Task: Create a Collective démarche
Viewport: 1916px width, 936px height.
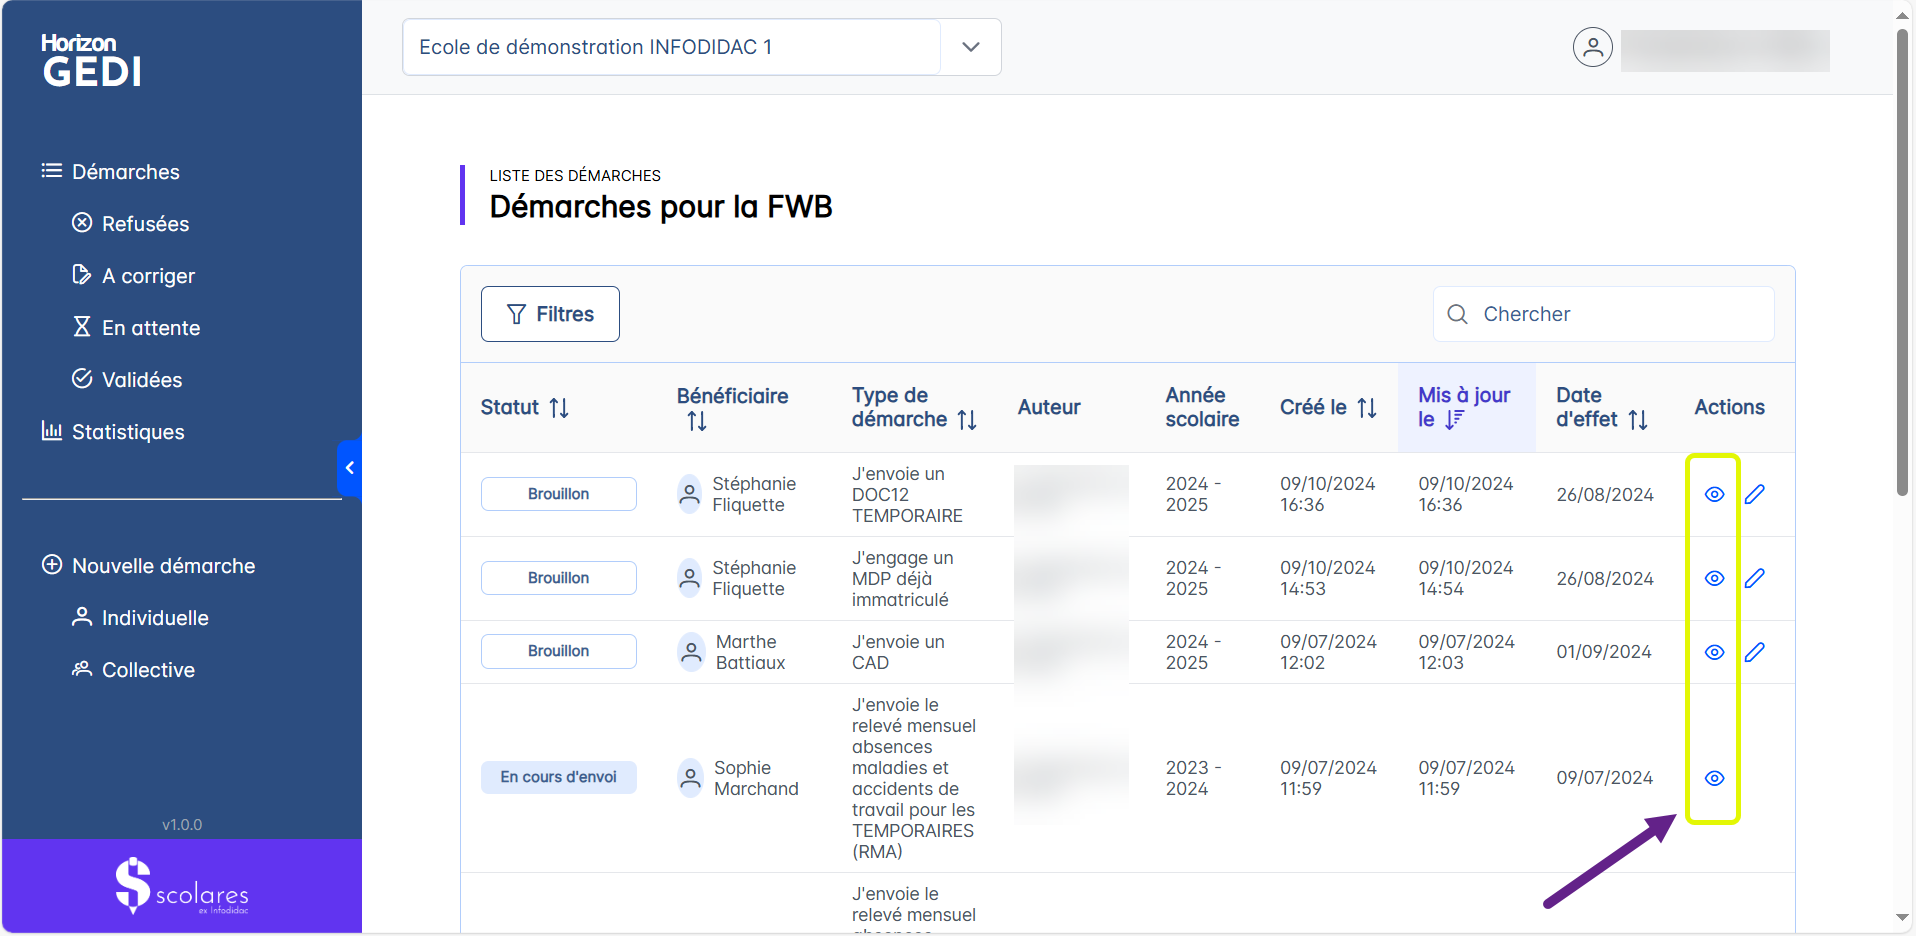Action: click(x=133, y=670)
